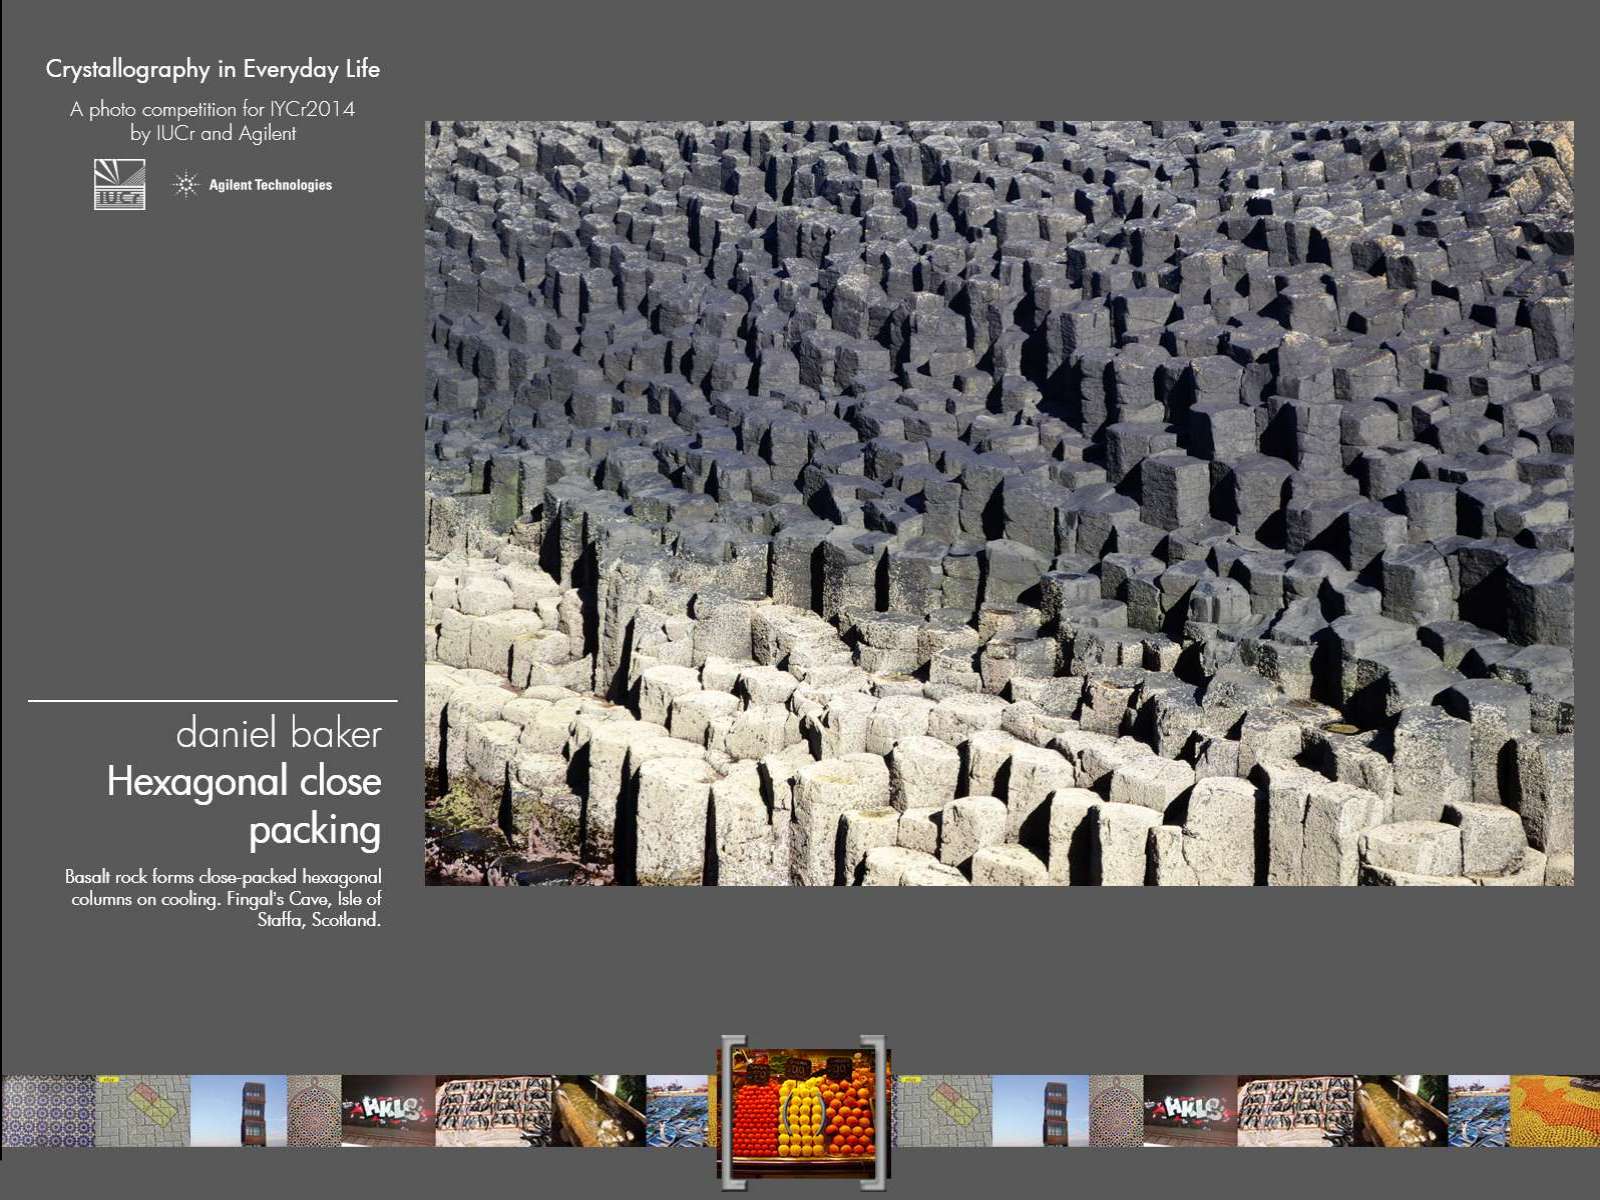Open the circular mosaic thumbnail left of fruit stand

pyautogui.click(x=314, y=1111)
